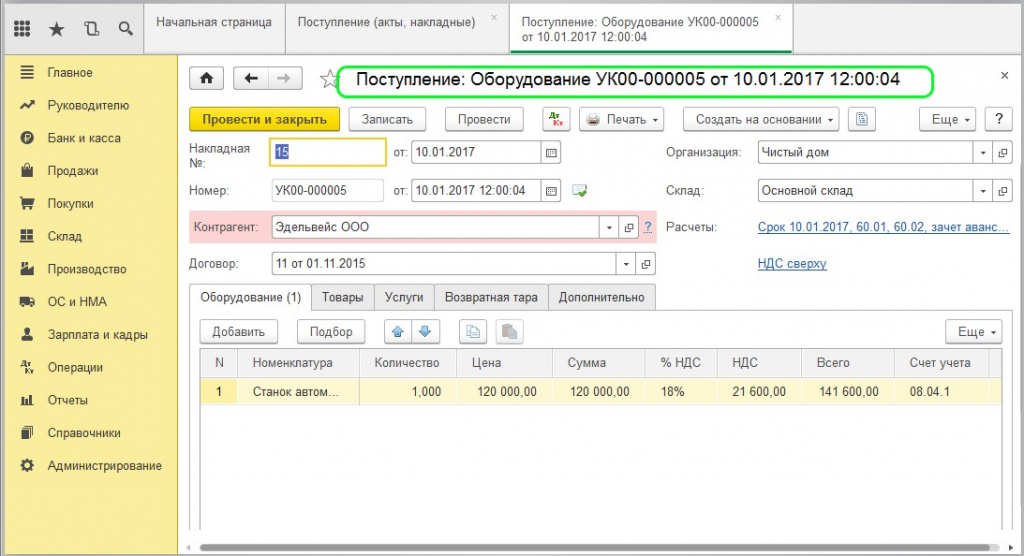Screen dimensions: 1024x556
Task: Switch to the Возвратная тара tab
Action: click(x=491, y=297)
